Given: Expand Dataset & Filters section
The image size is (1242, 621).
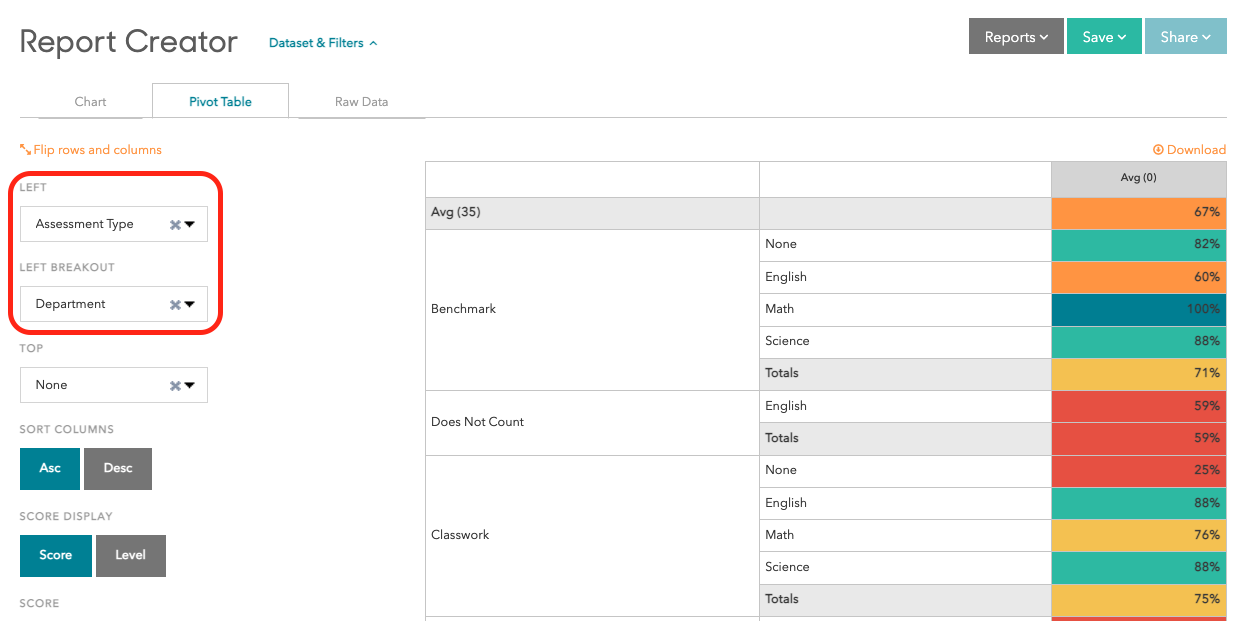Looking at the screenshot, I should (x=323, y=43).
